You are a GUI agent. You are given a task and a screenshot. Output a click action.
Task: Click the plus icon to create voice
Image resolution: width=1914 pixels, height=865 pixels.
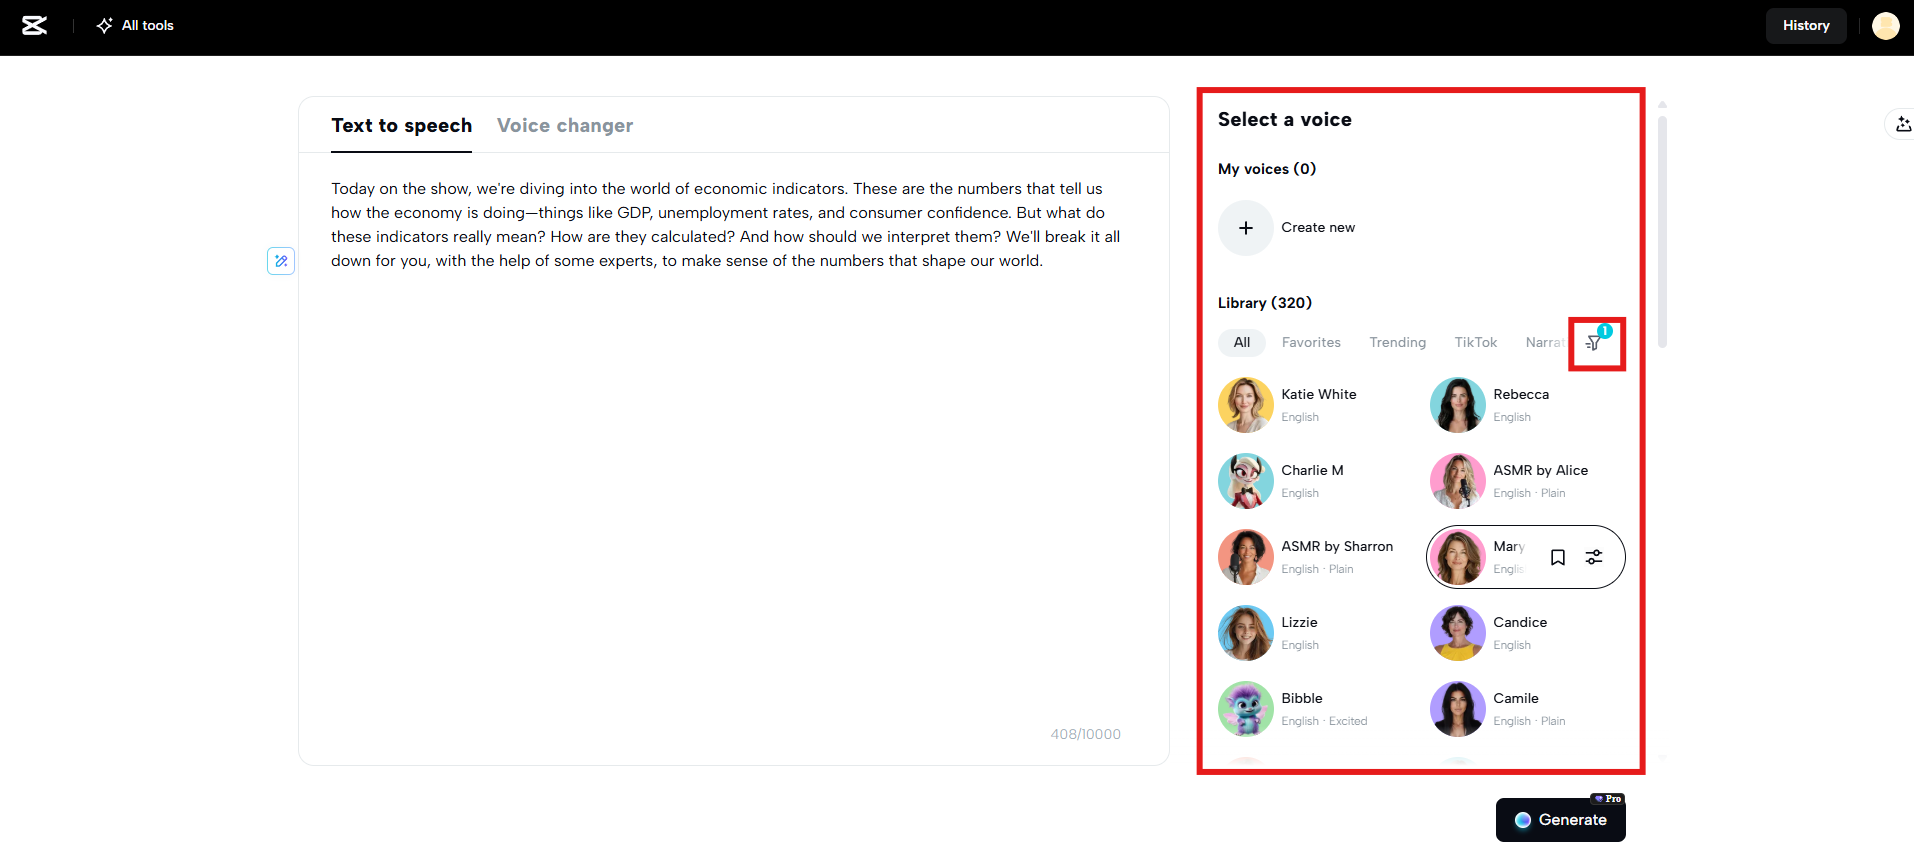coord(1246,228)
